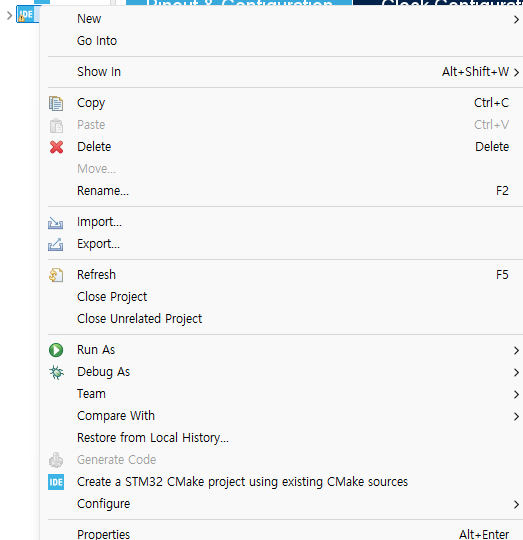This screenshot has width=523, height=540.
Task: Choose Close Project
Action: [x=112, y=297]
